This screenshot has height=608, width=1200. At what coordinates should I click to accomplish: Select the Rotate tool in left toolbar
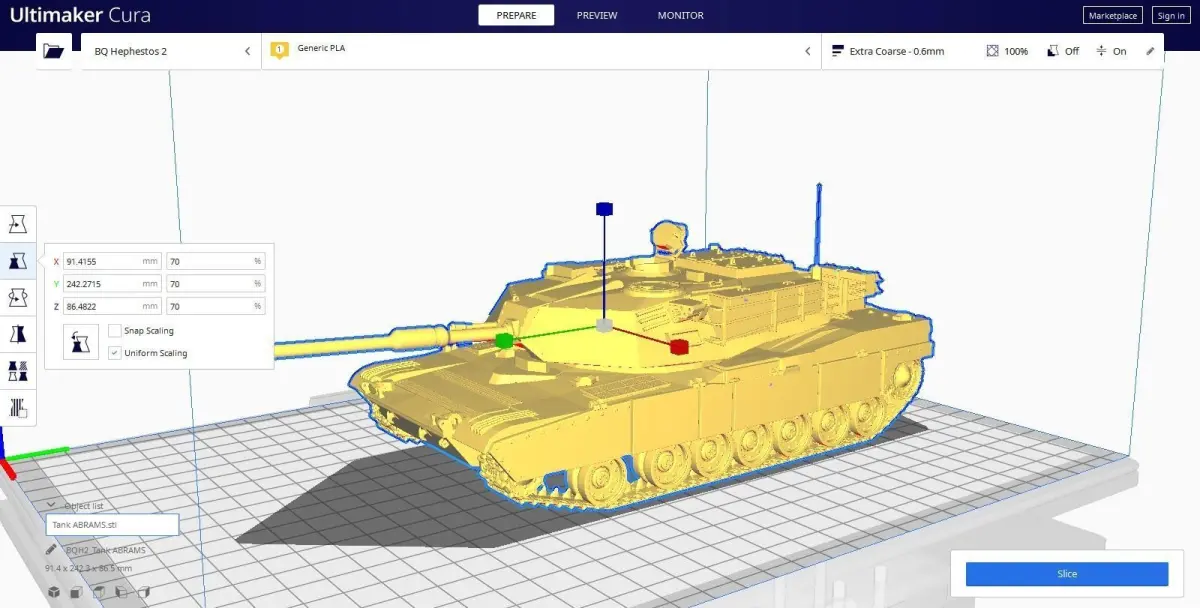(x=18, y=297)
